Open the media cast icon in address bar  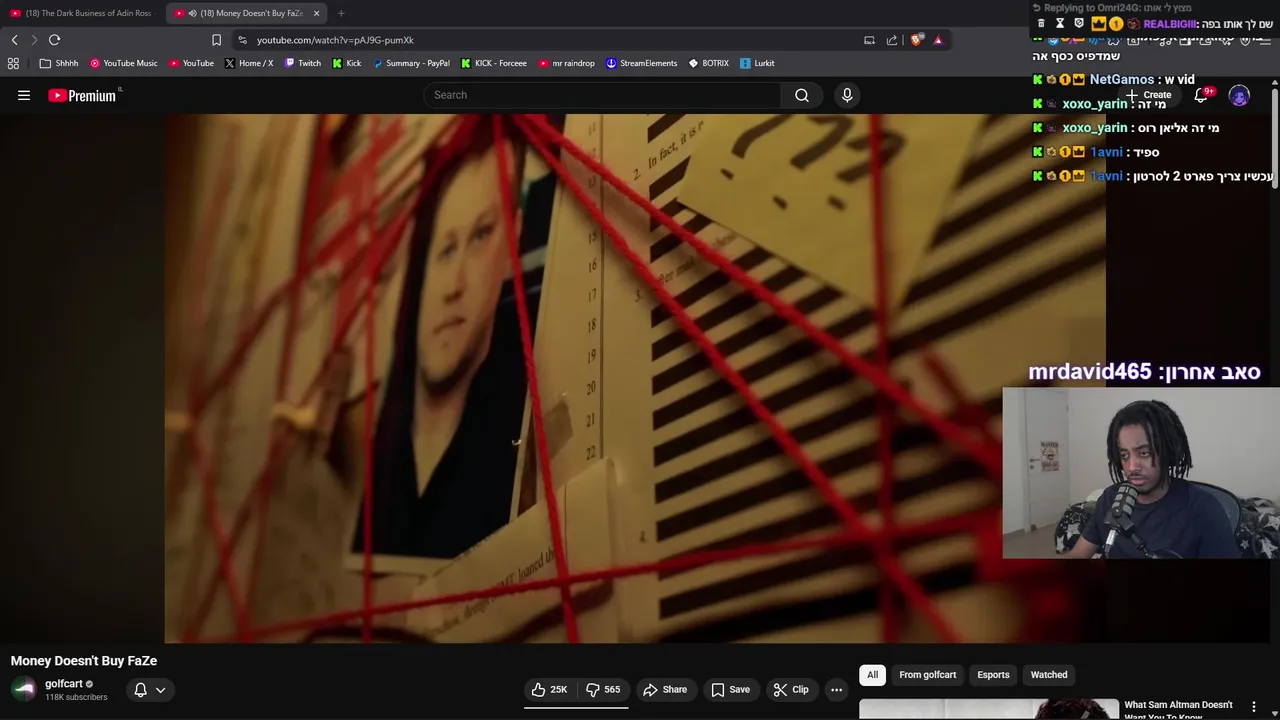point(869,40)
